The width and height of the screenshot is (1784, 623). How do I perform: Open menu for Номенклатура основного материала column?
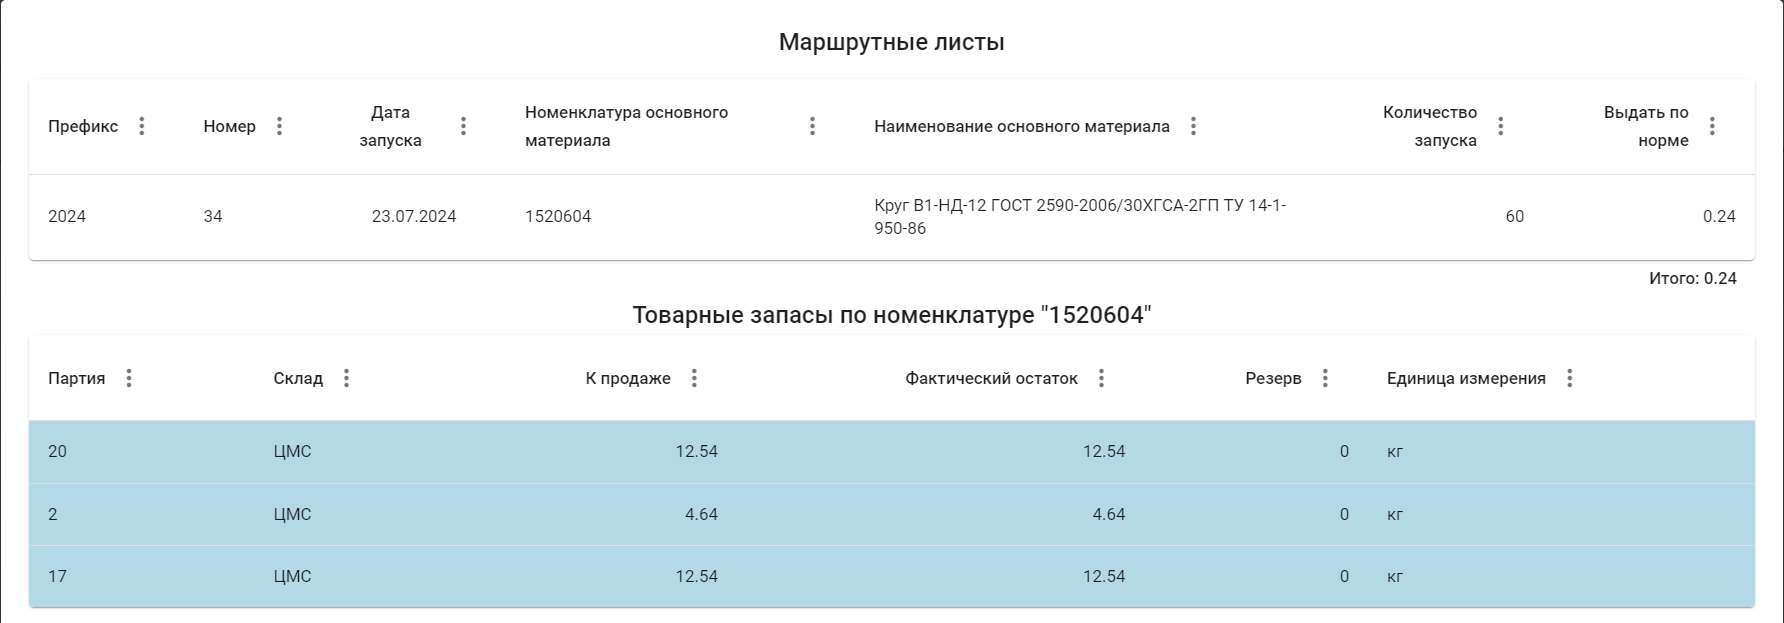click(812, 126)
